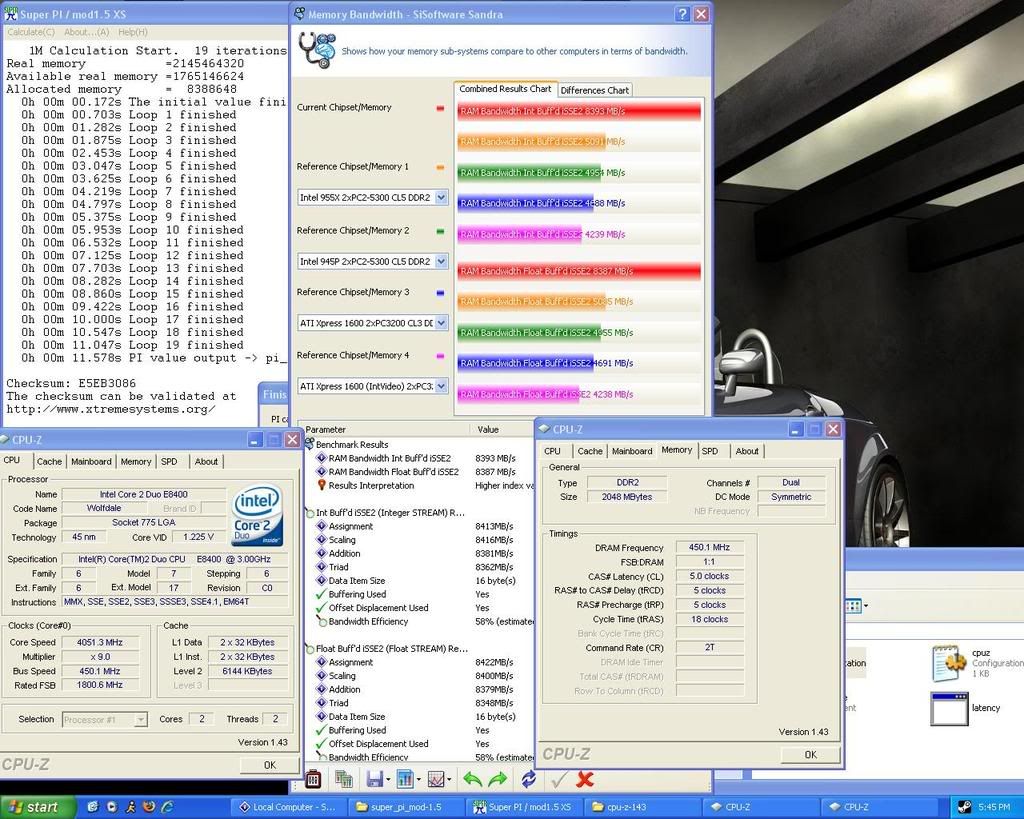Click the line graph icon in Sandra's toolbar
Viewport: 1024px width, 819px height.
click(x=436, y=779)
